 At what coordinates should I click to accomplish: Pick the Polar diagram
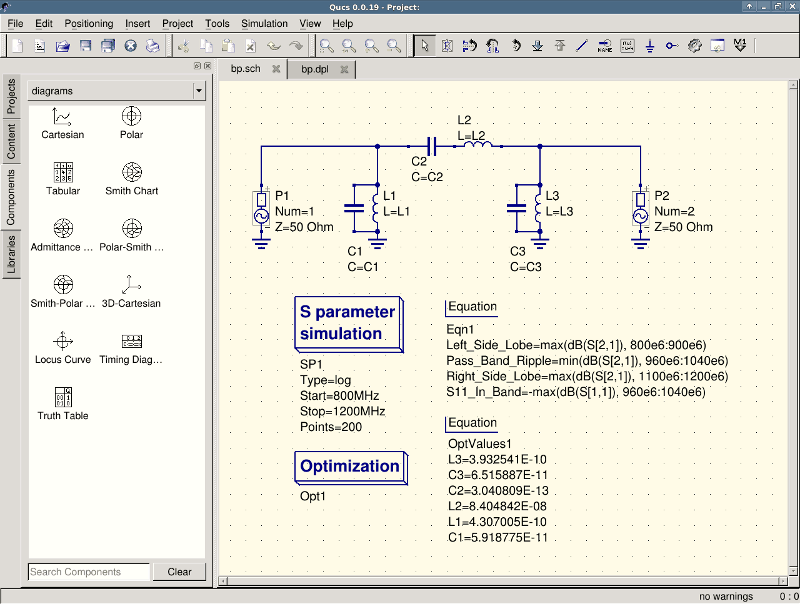tap(132, 123)
